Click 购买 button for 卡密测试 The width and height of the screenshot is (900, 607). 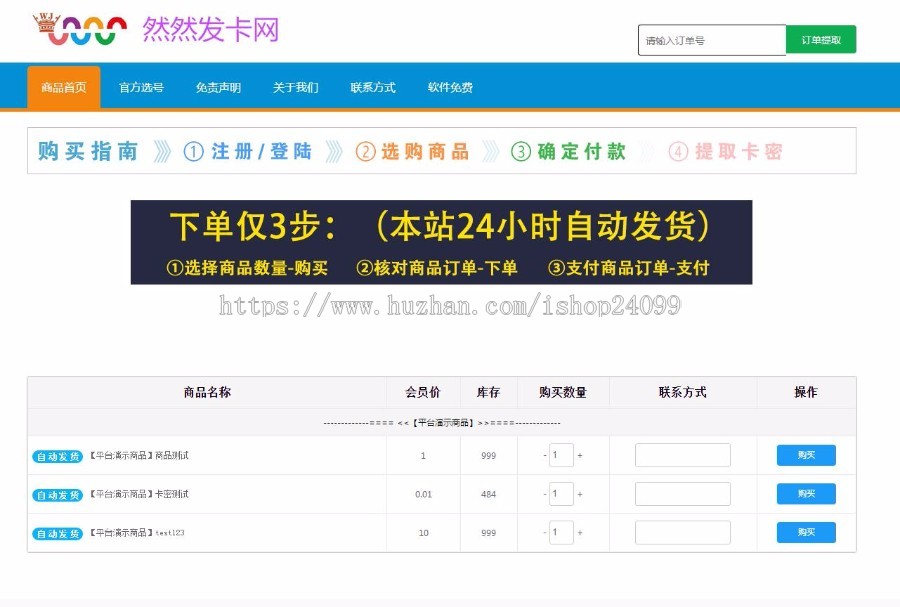coord(806,493)
